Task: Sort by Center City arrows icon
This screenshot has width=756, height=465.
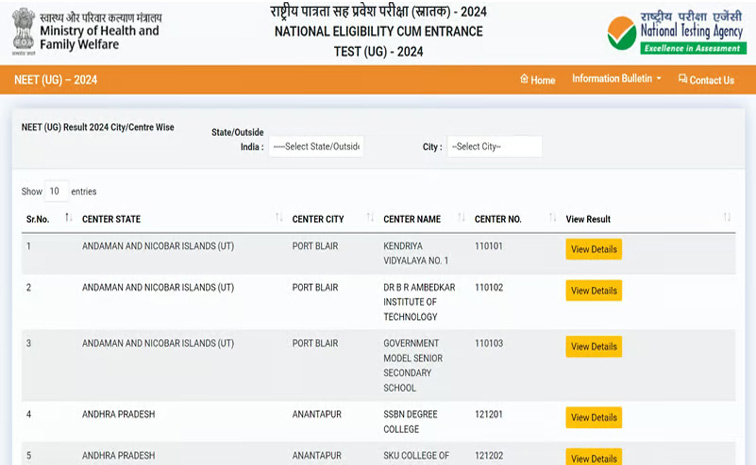Action: (370, 218)
